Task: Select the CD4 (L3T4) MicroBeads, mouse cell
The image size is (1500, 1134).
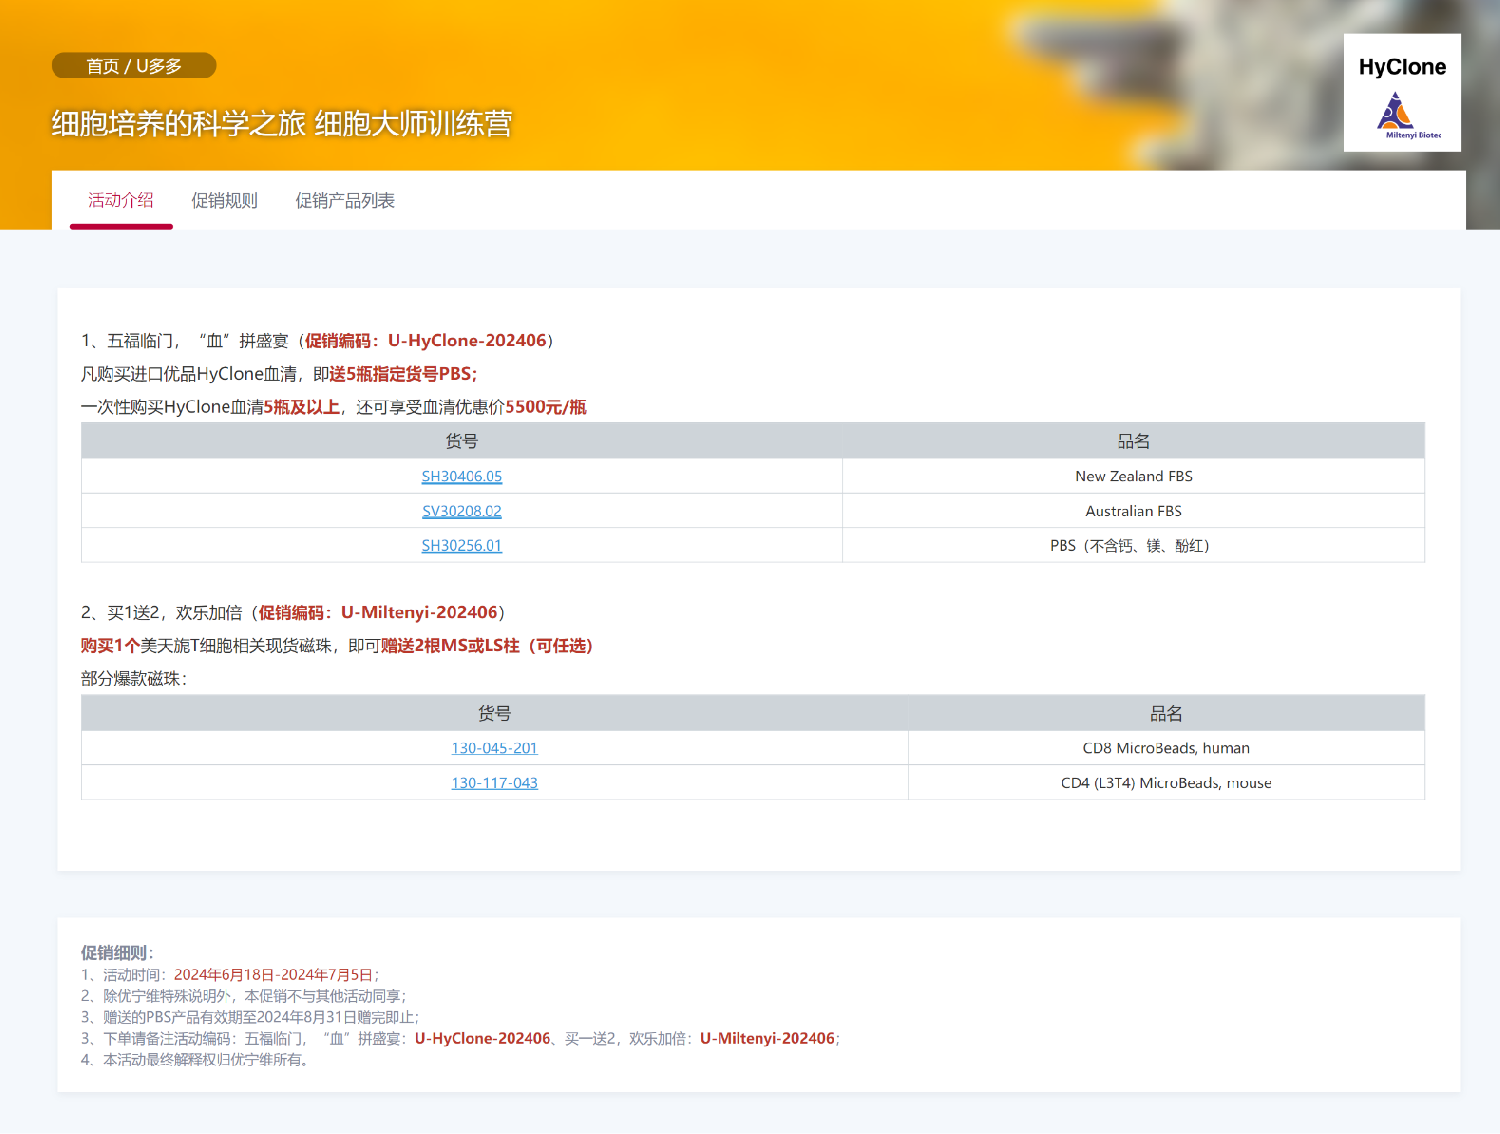Action: 1166,783
